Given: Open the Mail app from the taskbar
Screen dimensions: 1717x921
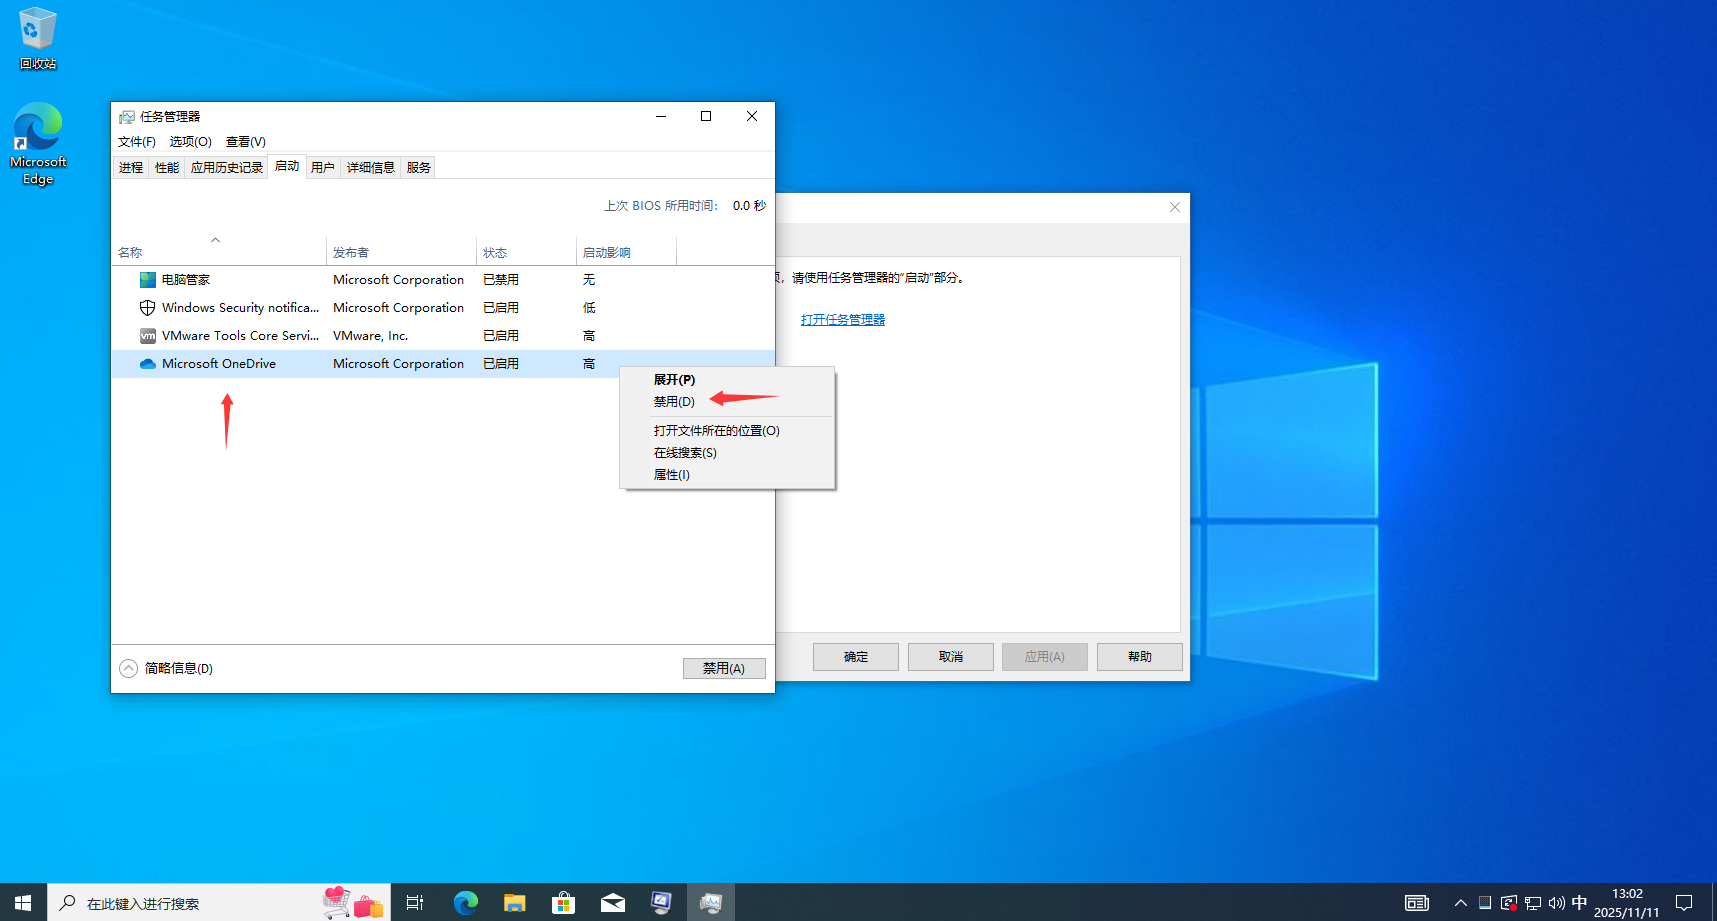Looking at the screenshot, I should [x=612, y=902].
